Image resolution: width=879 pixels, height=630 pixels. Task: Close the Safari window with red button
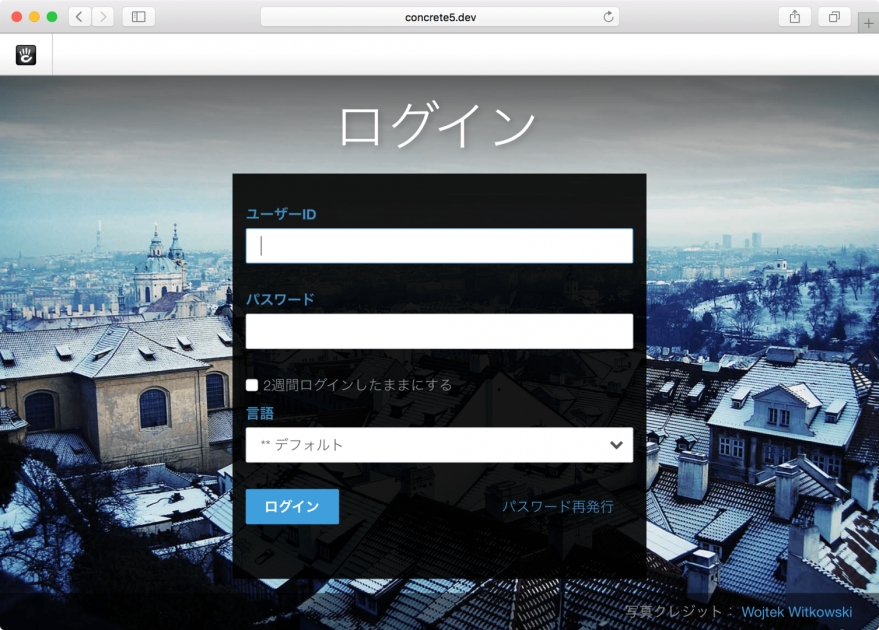(x=17, y=17)
